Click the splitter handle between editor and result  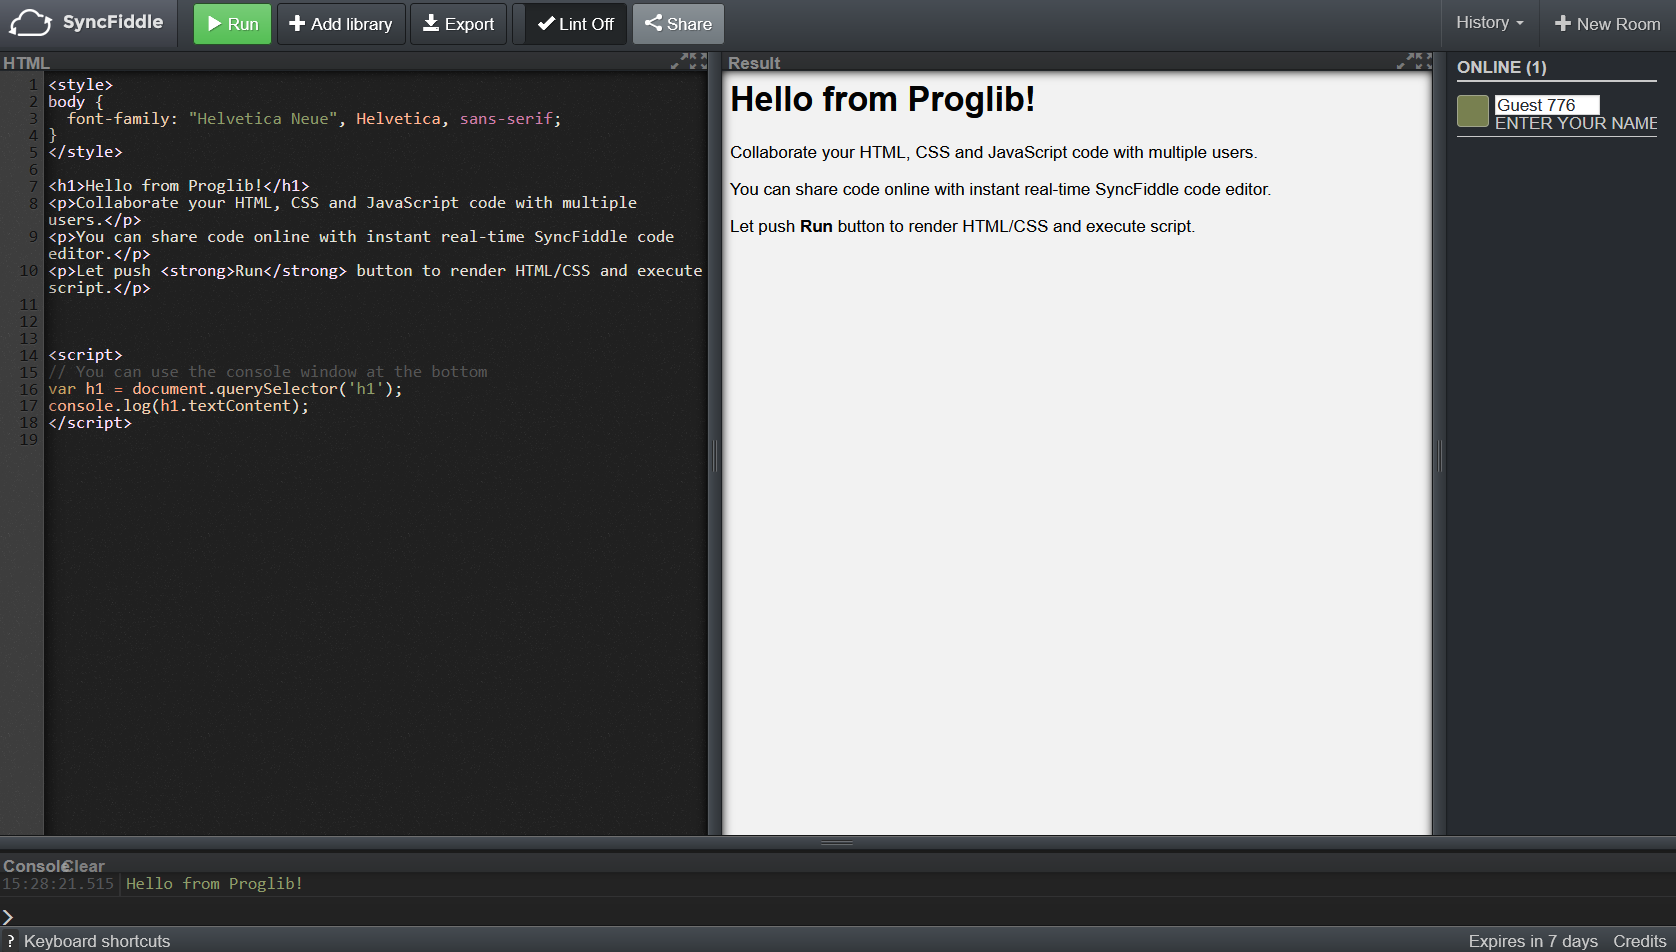pyautogui.click(x=715, y=456)
